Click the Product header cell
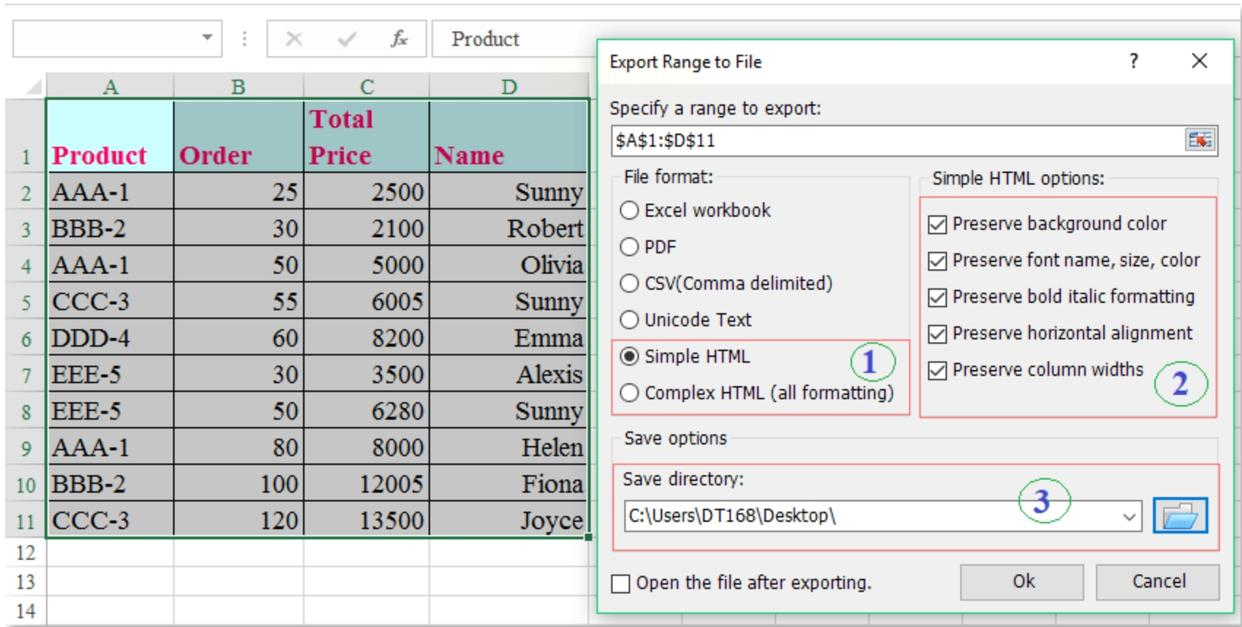Screen dimensions: 1242x627 click(x=110, y=137)
